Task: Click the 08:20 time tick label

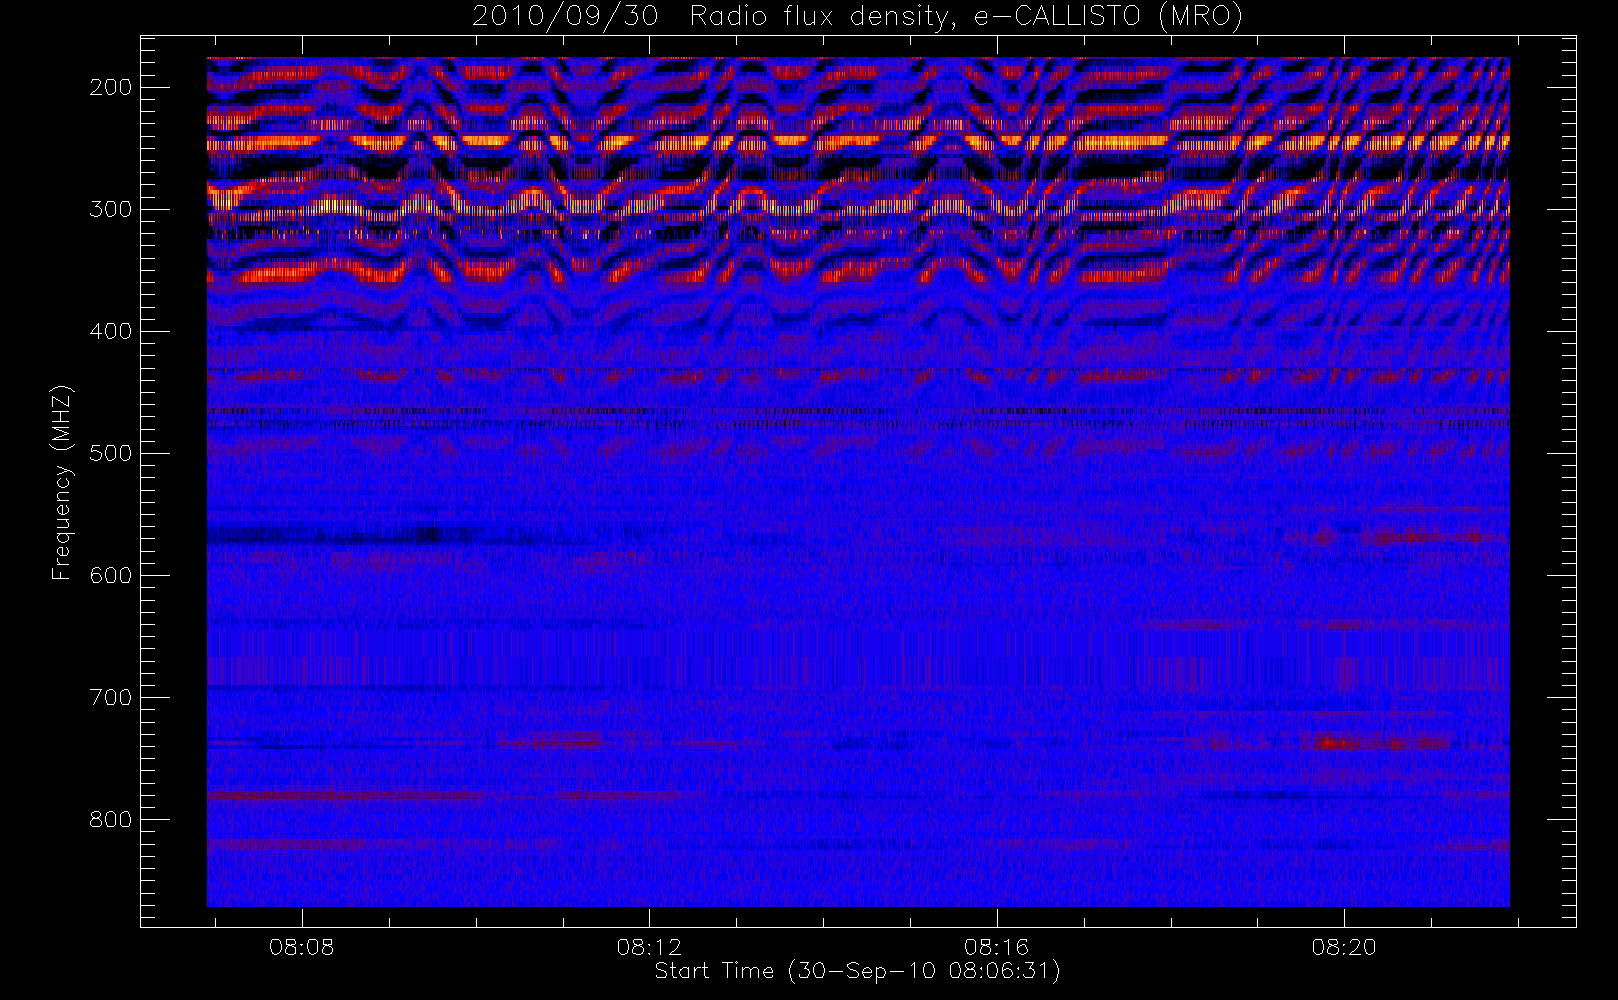Action: click(1344, 946)
